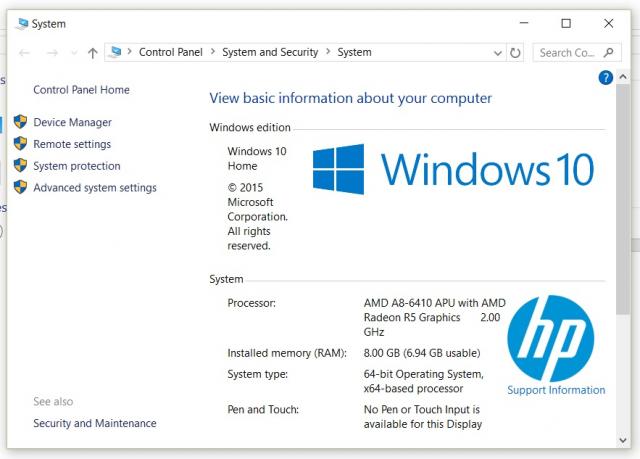Expand chevron after Control Panel breadcrumb
The image size is (640, 459).
pos(213,53)
